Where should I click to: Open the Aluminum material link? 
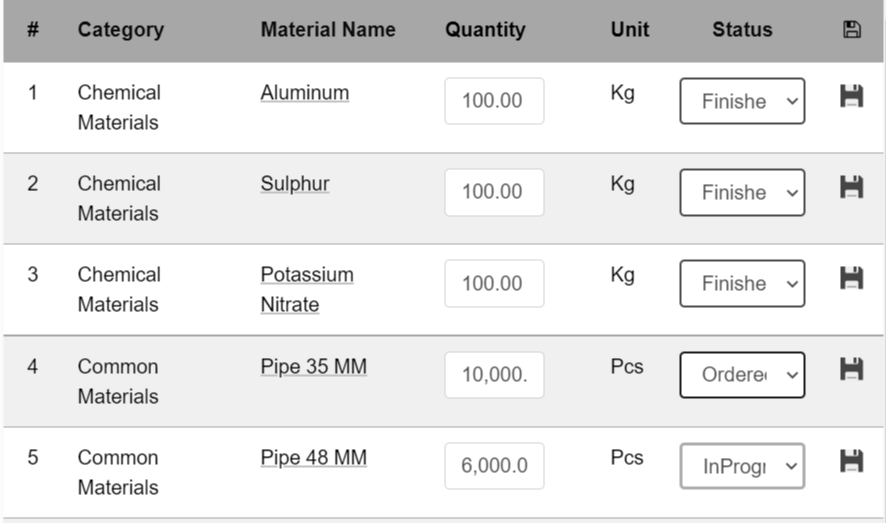(x=304, y=93)
